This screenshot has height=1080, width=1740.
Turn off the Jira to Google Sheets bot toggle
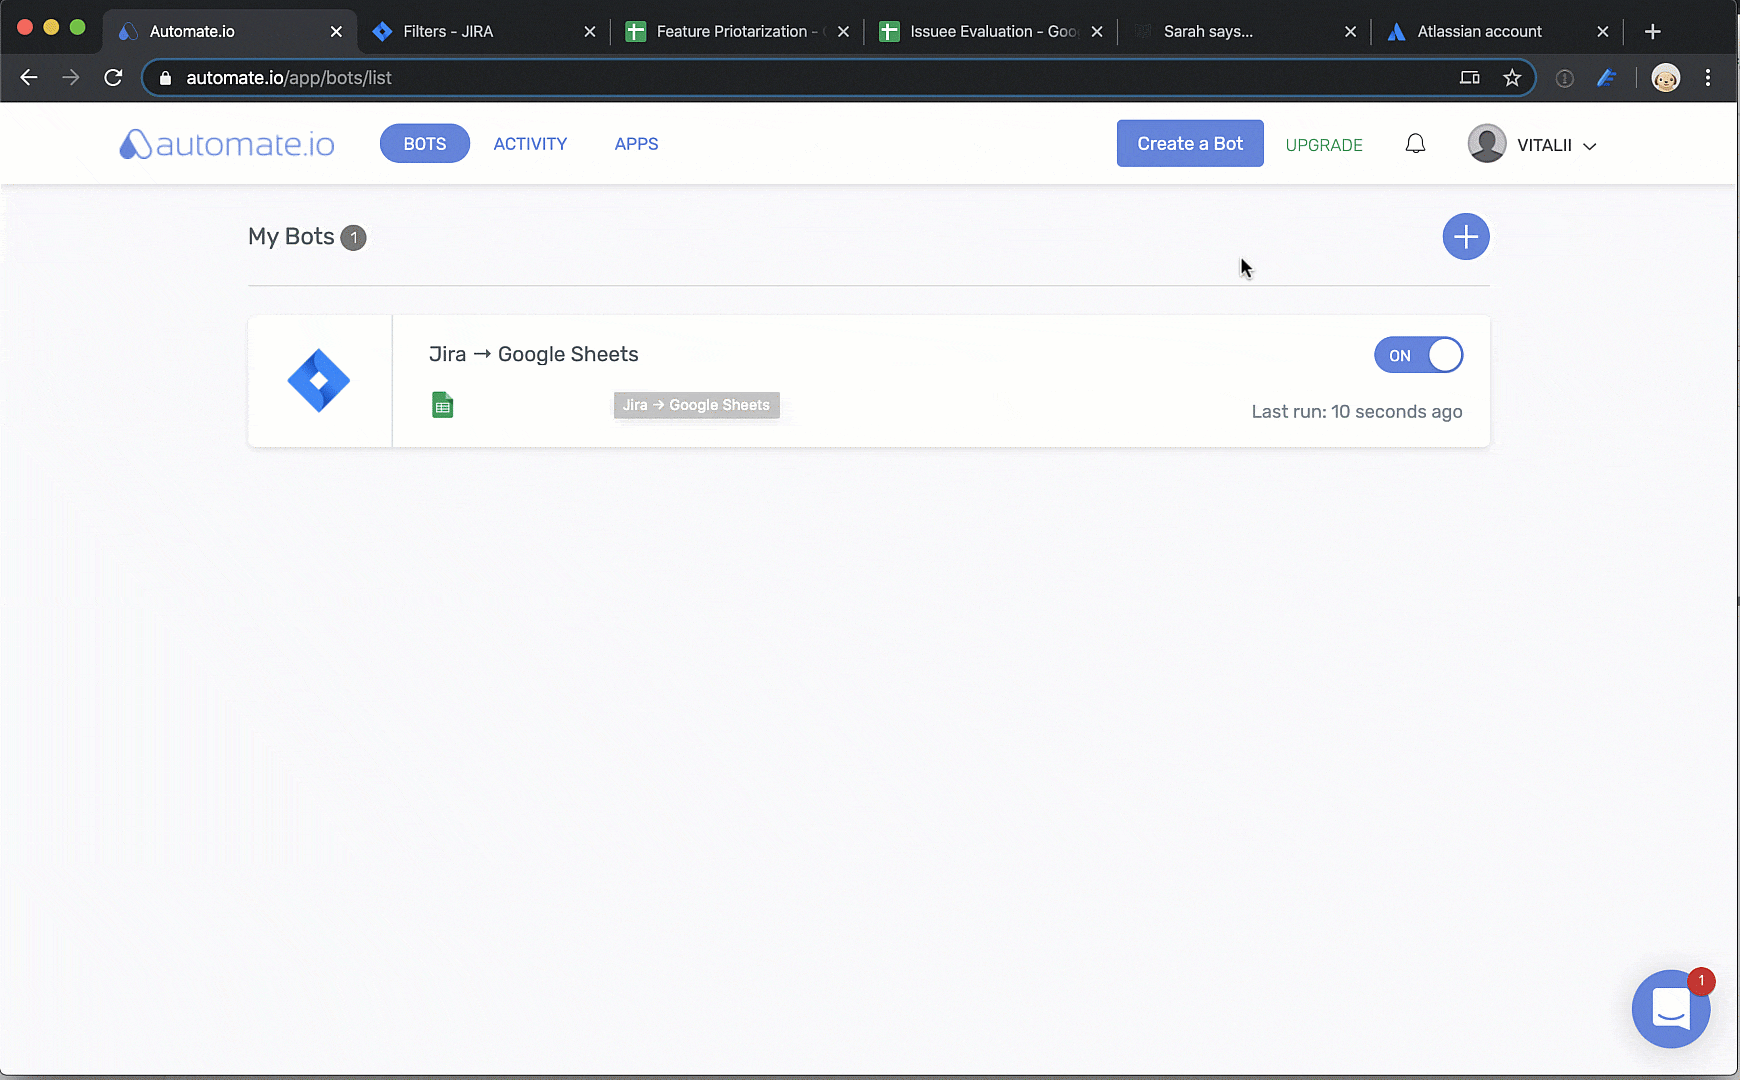[1418, 355]
